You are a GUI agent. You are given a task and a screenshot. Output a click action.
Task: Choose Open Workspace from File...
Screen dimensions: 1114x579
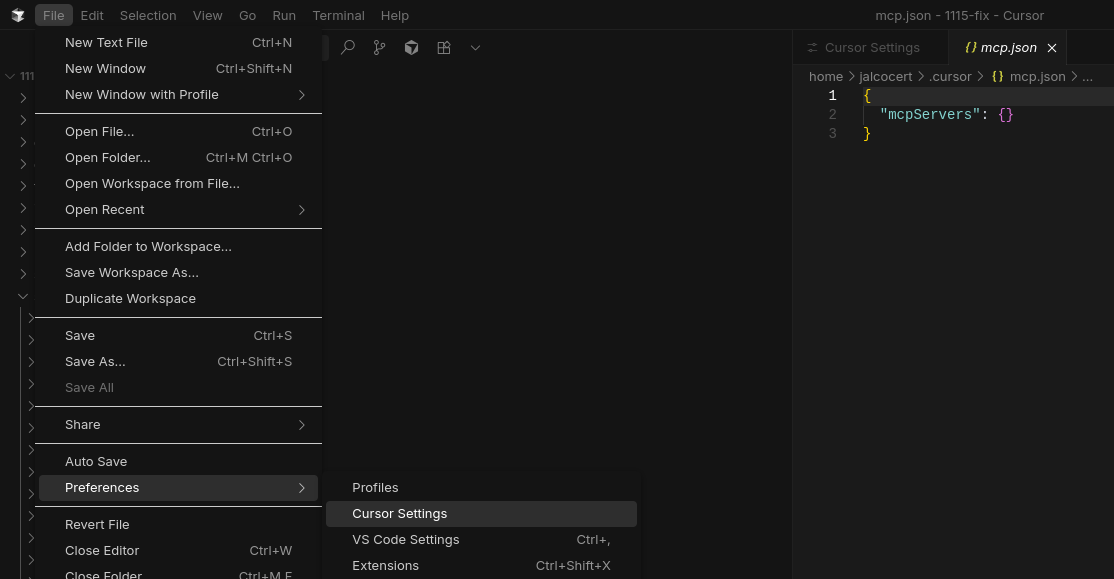pos(178,183)
